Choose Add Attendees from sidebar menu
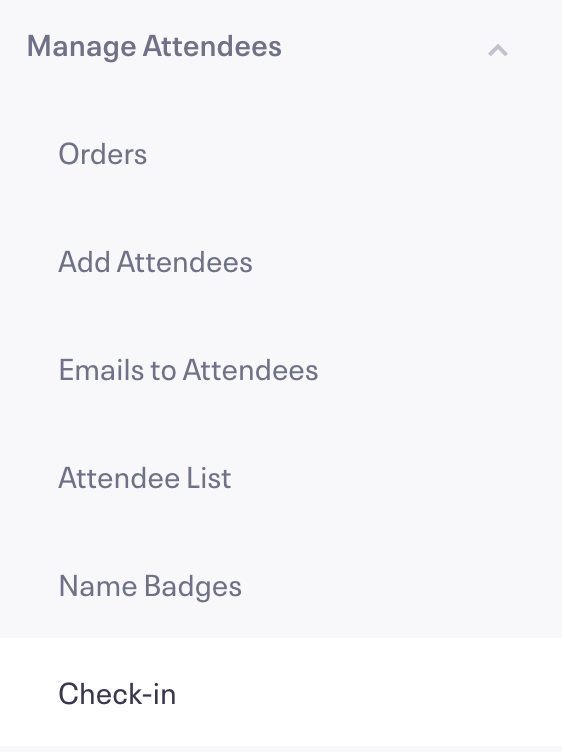 click(155, 262)
